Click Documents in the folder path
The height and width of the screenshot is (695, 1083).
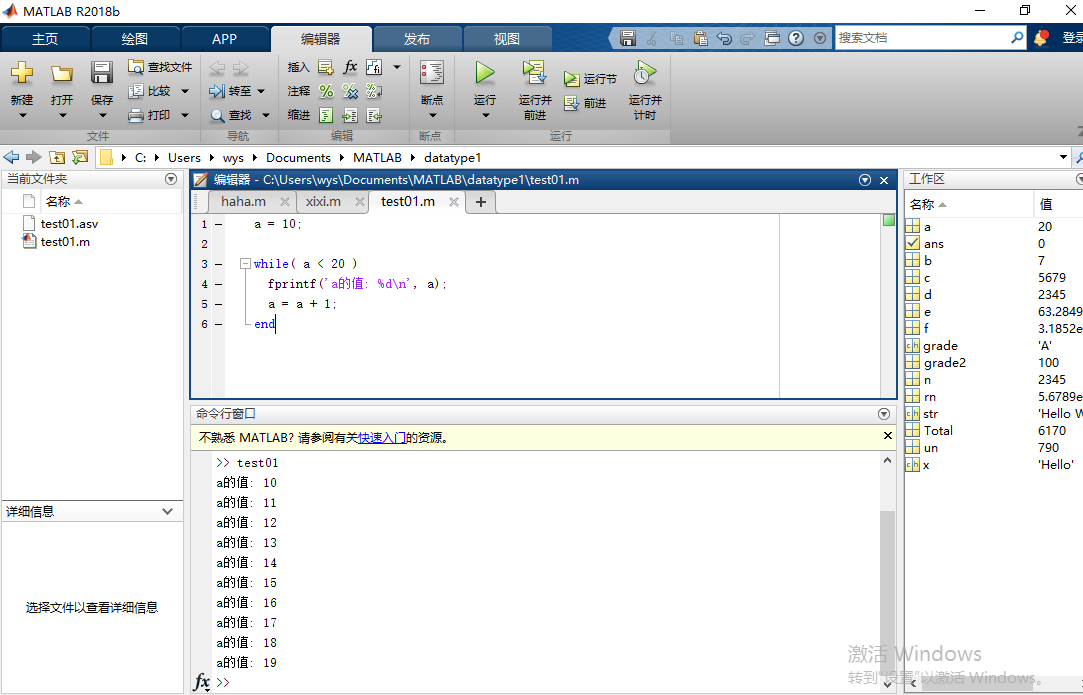pos(298,158)
